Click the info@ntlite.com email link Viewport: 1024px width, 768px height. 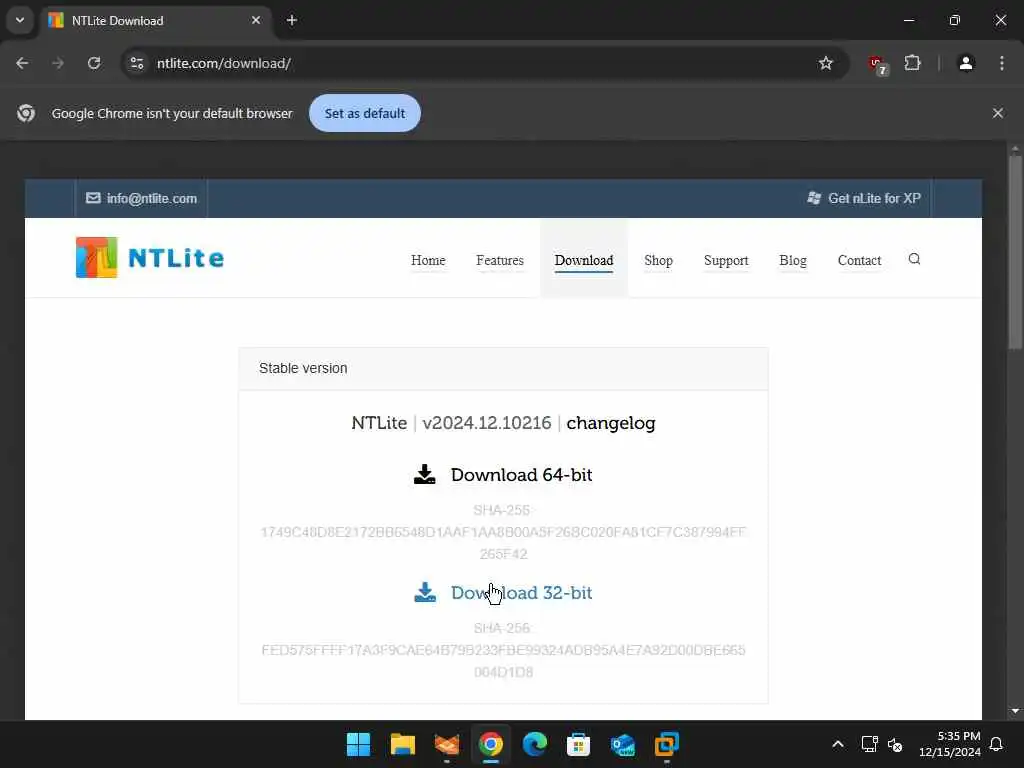point(142,199)
